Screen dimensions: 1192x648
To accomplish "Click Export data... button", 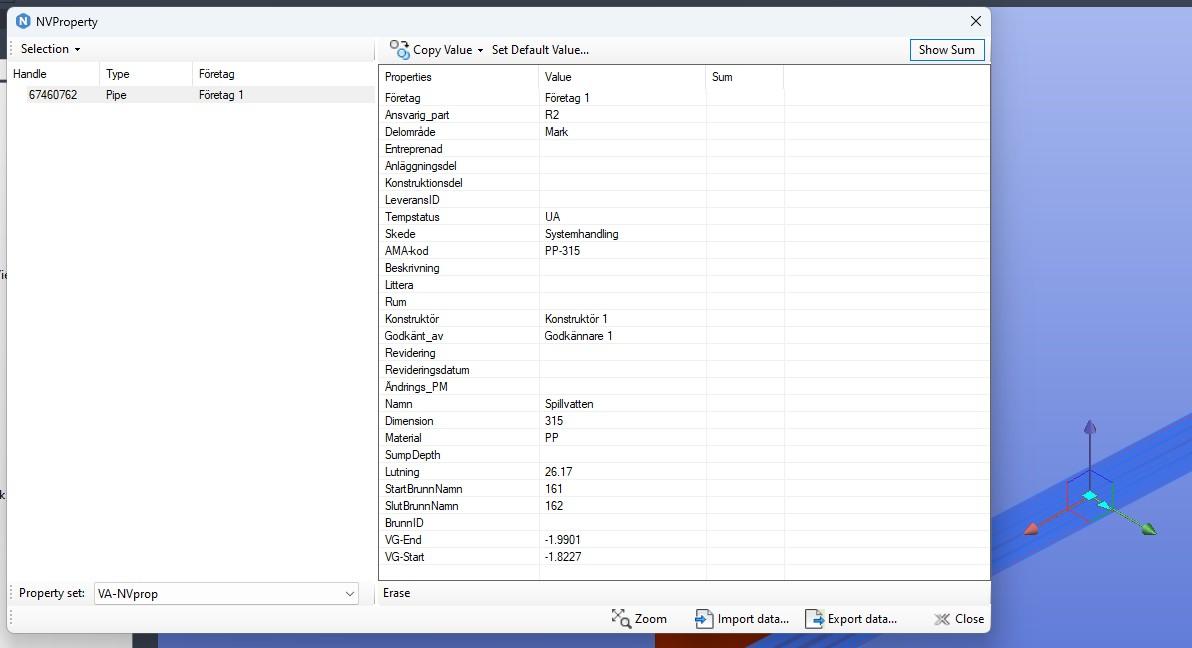I will click(x=851, y=619).
